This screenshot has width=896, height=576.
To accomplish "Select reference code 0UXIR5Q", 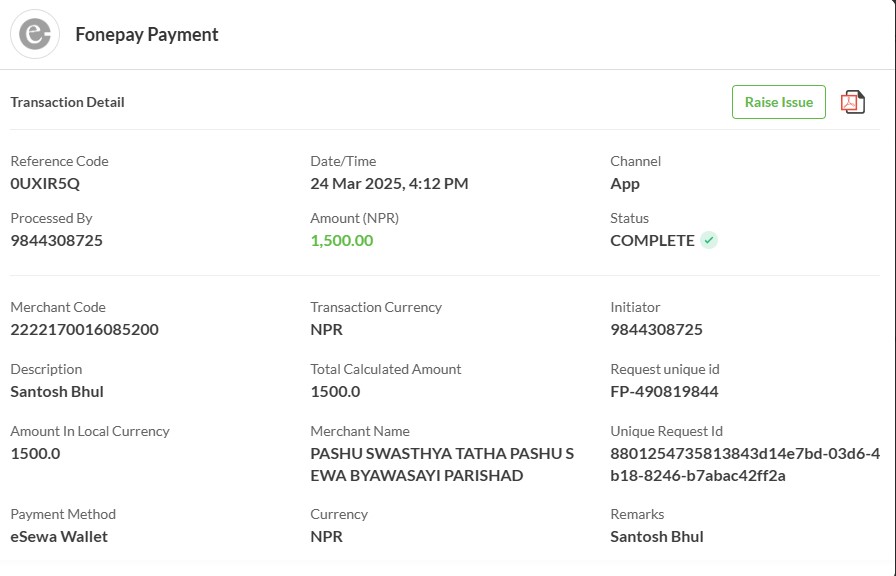I will [x=45, y=183].
